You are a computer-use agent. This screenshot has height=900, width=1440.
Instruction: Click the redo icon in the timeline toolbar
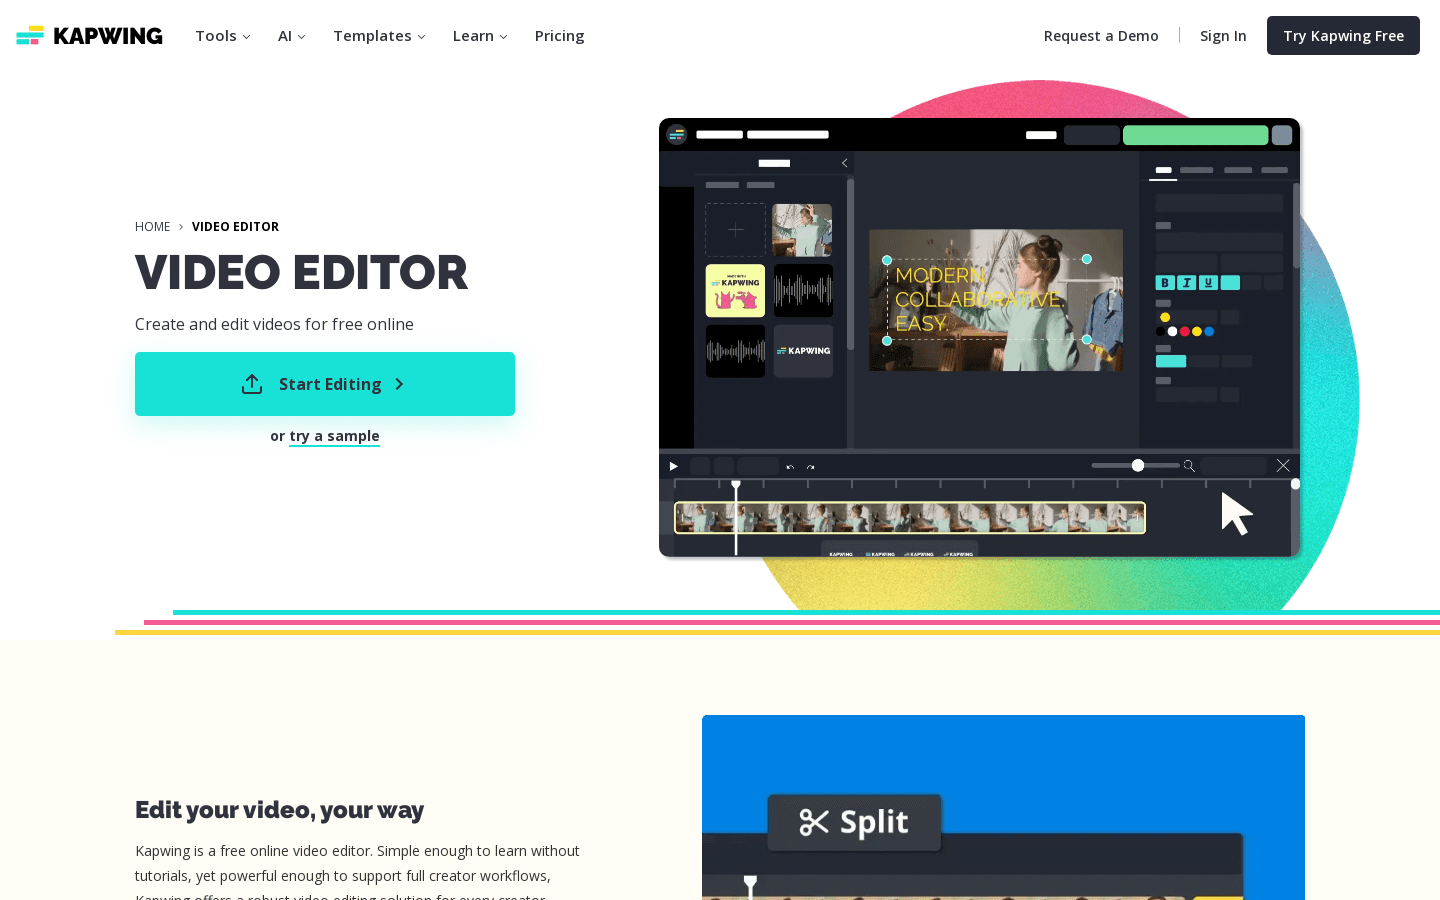(810, 466)
